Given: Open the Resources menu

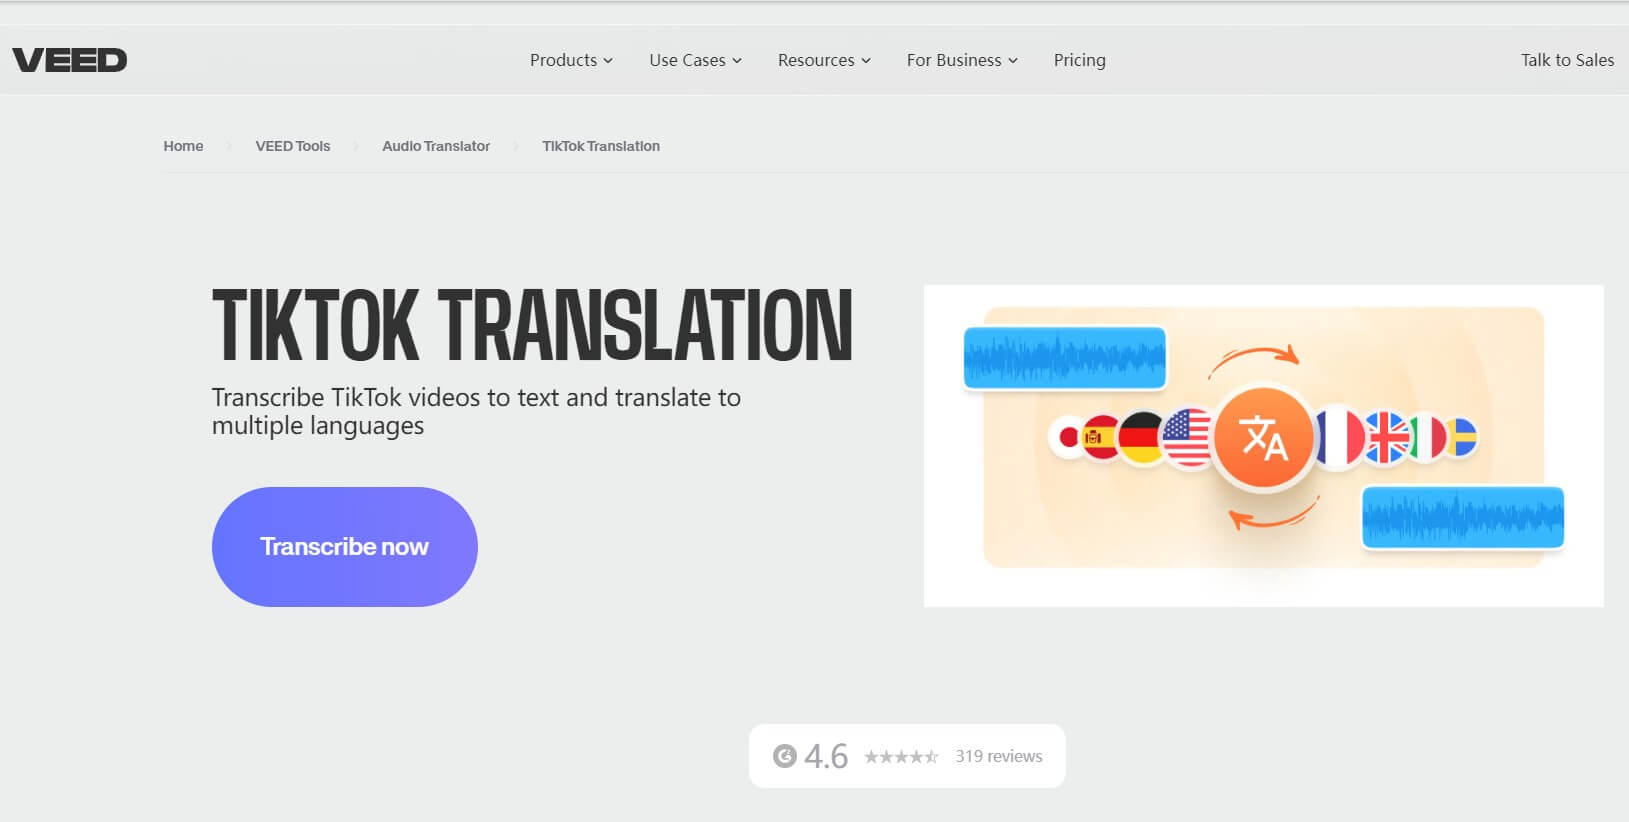Looking at the screenshot, I should click(x=824, y=60).
